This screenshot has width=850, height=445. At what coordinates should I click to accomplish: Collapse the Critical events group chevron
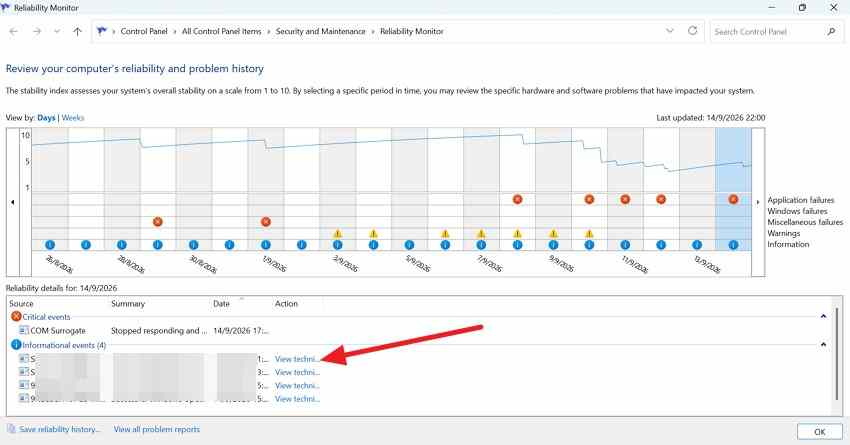coord(823,316)
